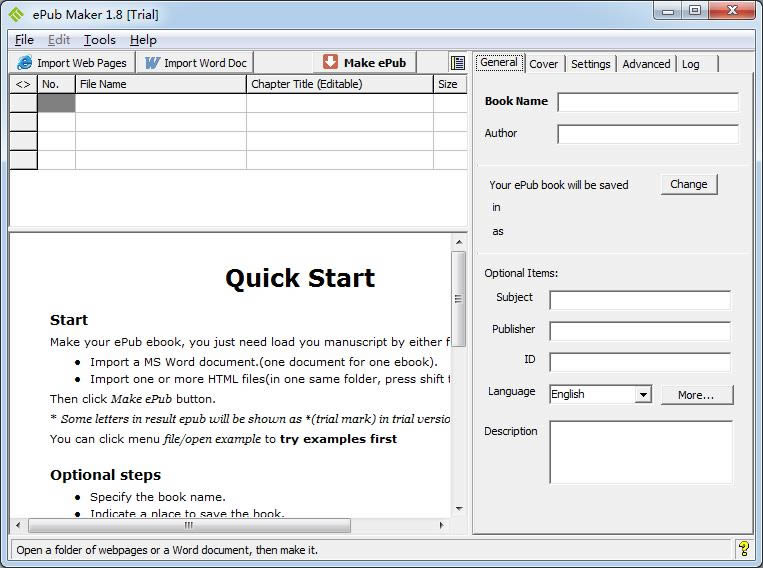Click the Import Word Doc button
763x568 pixels.
(x=196, y=63)
